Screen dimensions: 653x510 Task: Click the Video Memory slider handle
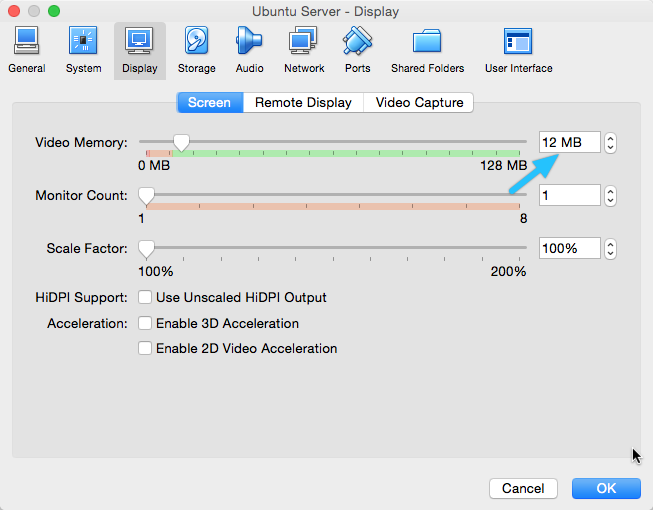point(181,143)
